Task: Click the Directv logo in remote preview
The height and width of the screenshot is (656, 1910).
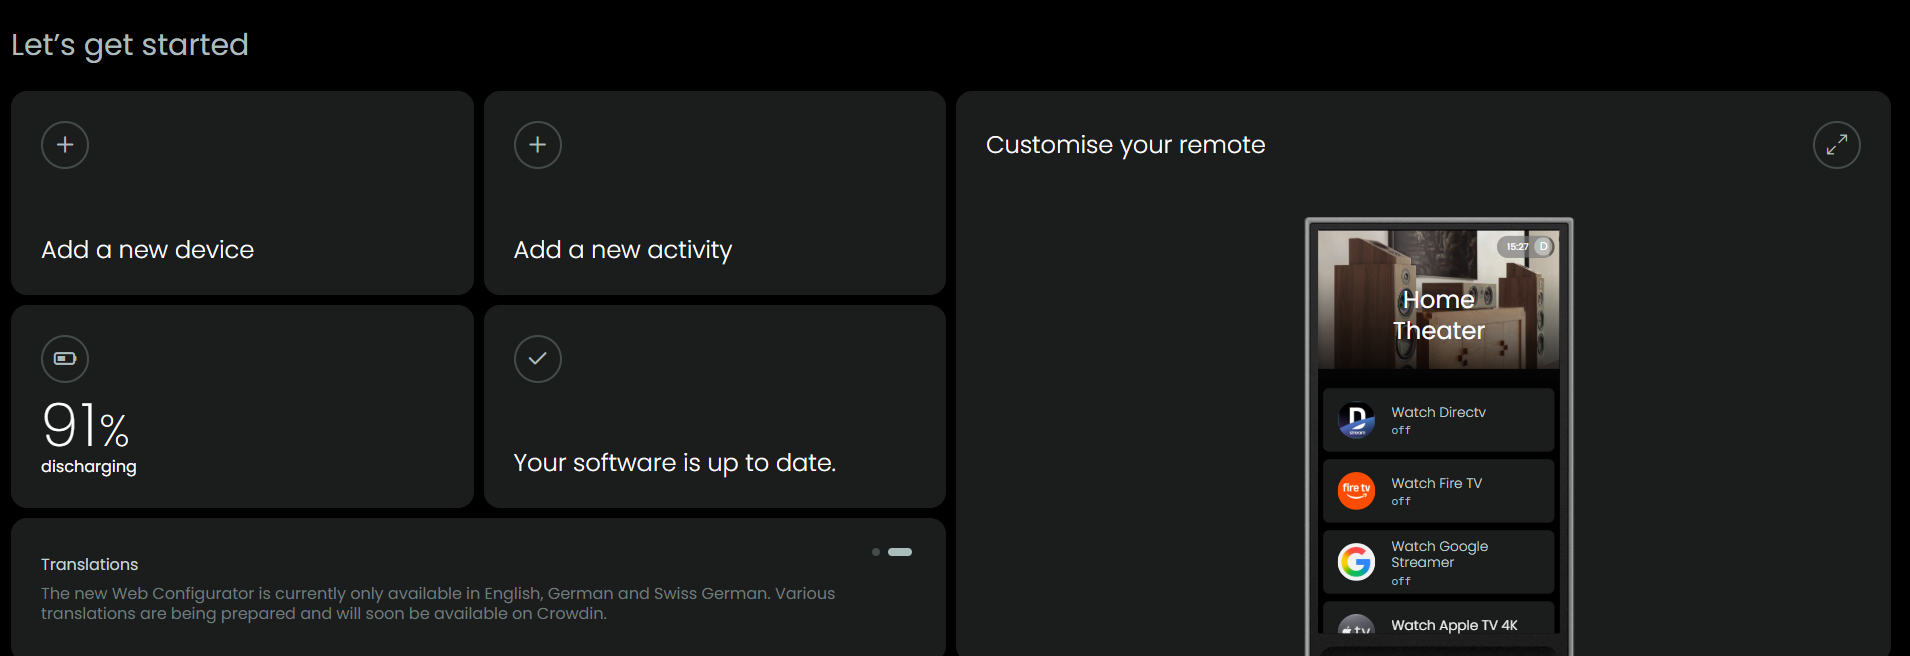Action: (x=1356, y=420)
